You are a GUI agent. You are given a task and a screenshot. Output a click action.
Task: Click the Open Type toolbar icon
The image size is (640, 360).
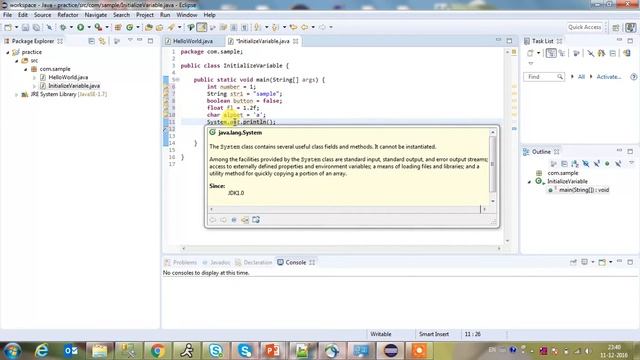click(149, 27)
